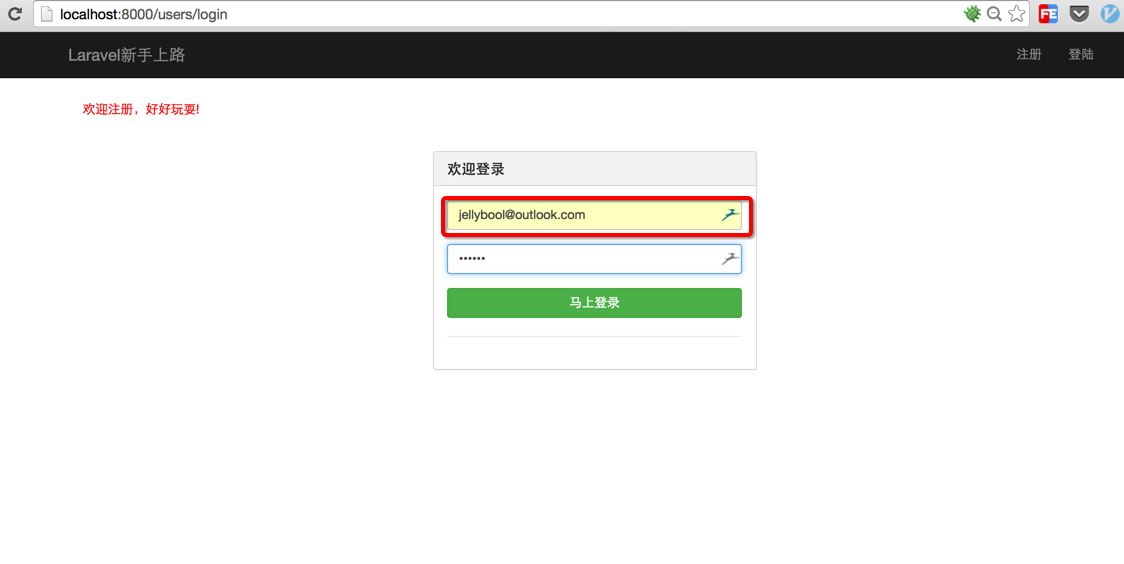
Task: Click the divider line below the login button
Action: pos(594,337)
